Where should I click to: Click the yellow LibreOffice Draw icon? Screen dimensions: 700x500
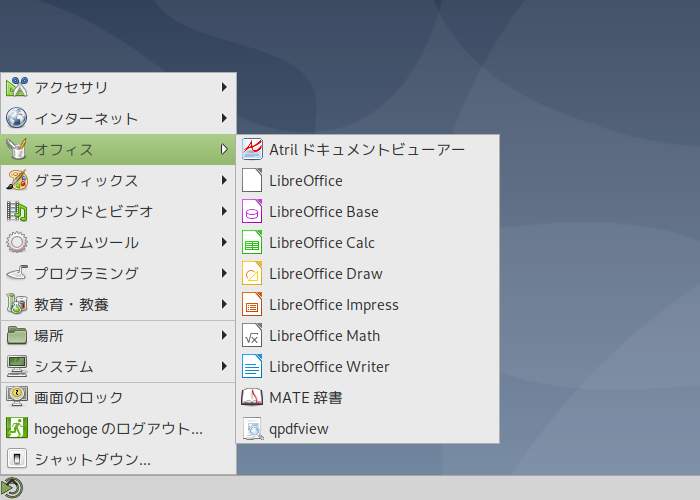(x=252, y=273)
